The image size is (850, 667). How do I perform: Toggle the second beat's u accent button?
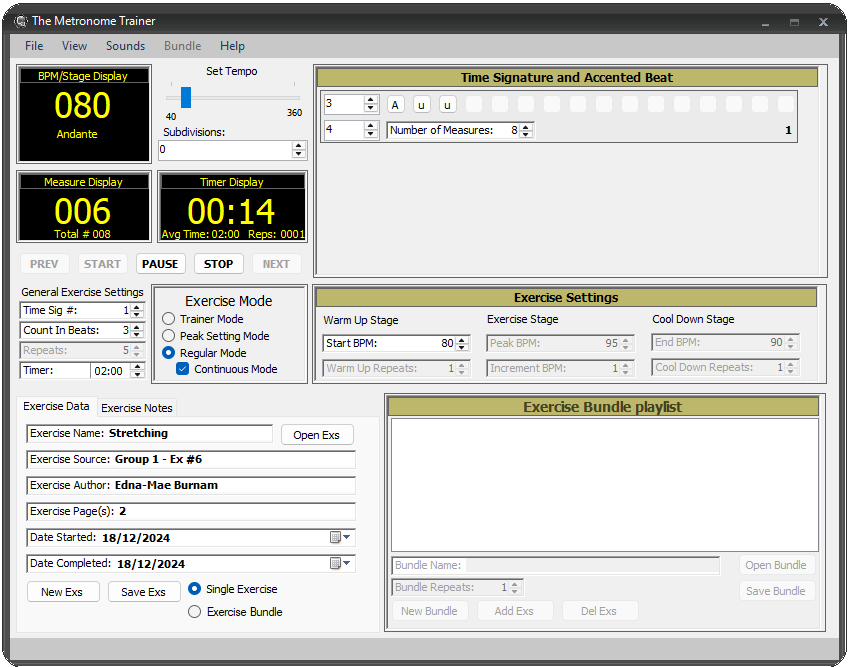[x=421, y=104]
